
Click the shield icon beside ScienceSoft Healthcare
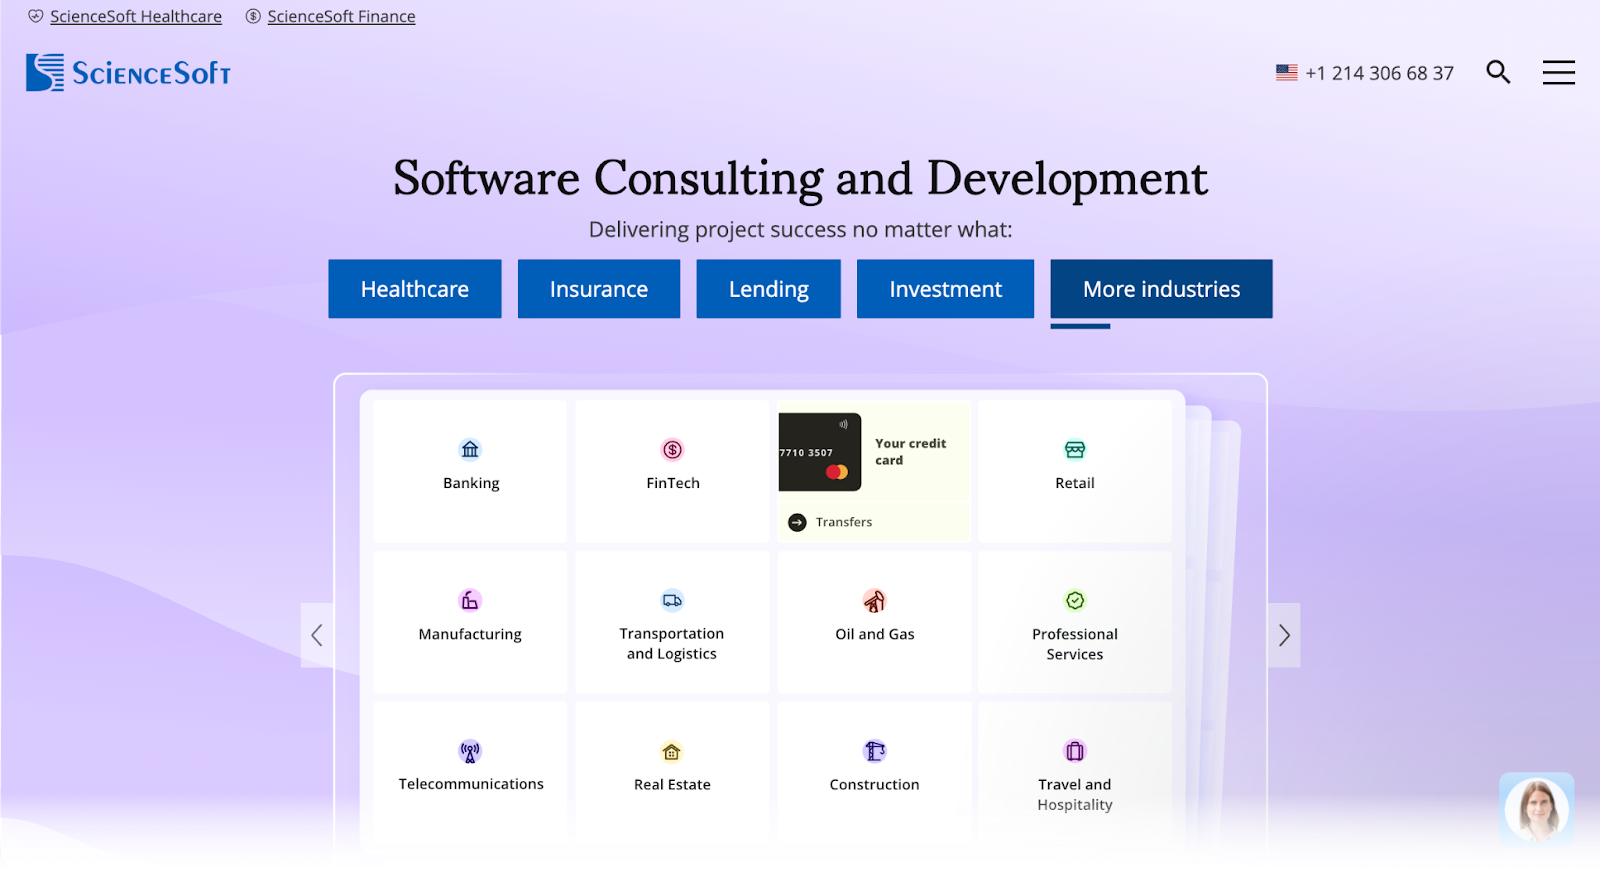(x=36, y=16)
